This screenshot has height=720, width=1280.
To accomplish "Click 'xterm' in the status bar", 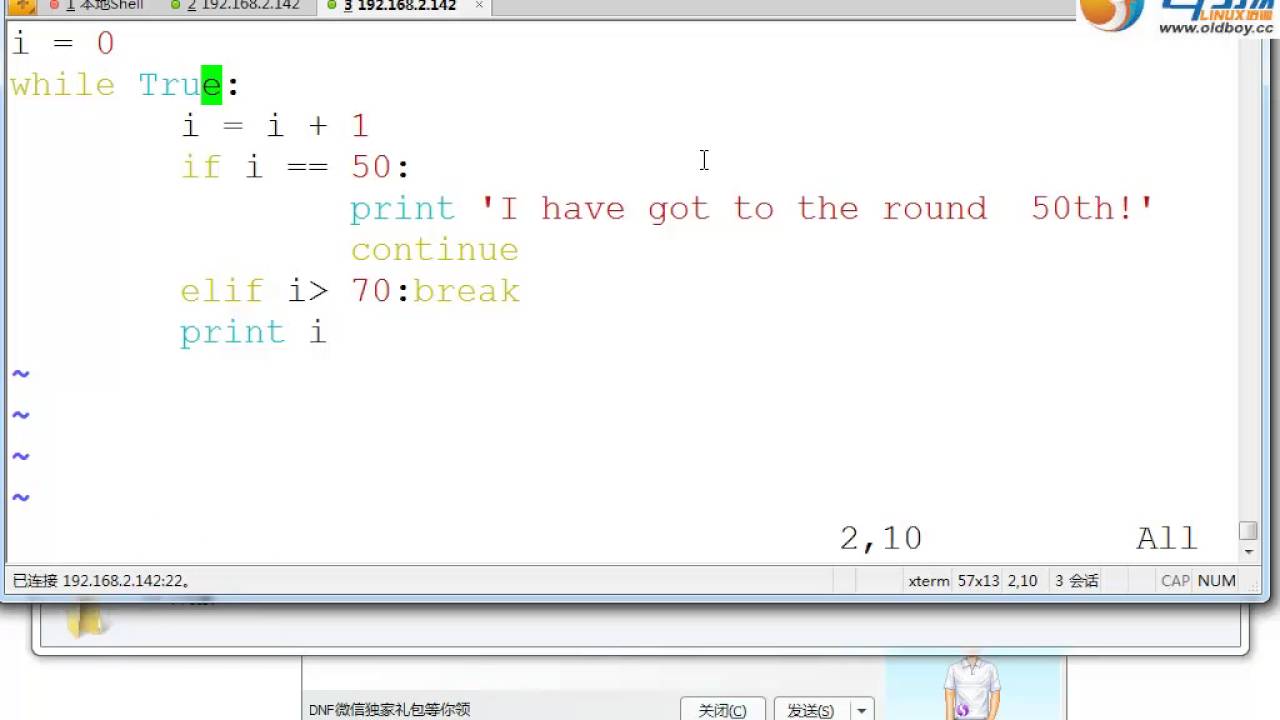I will pos(929,580).
